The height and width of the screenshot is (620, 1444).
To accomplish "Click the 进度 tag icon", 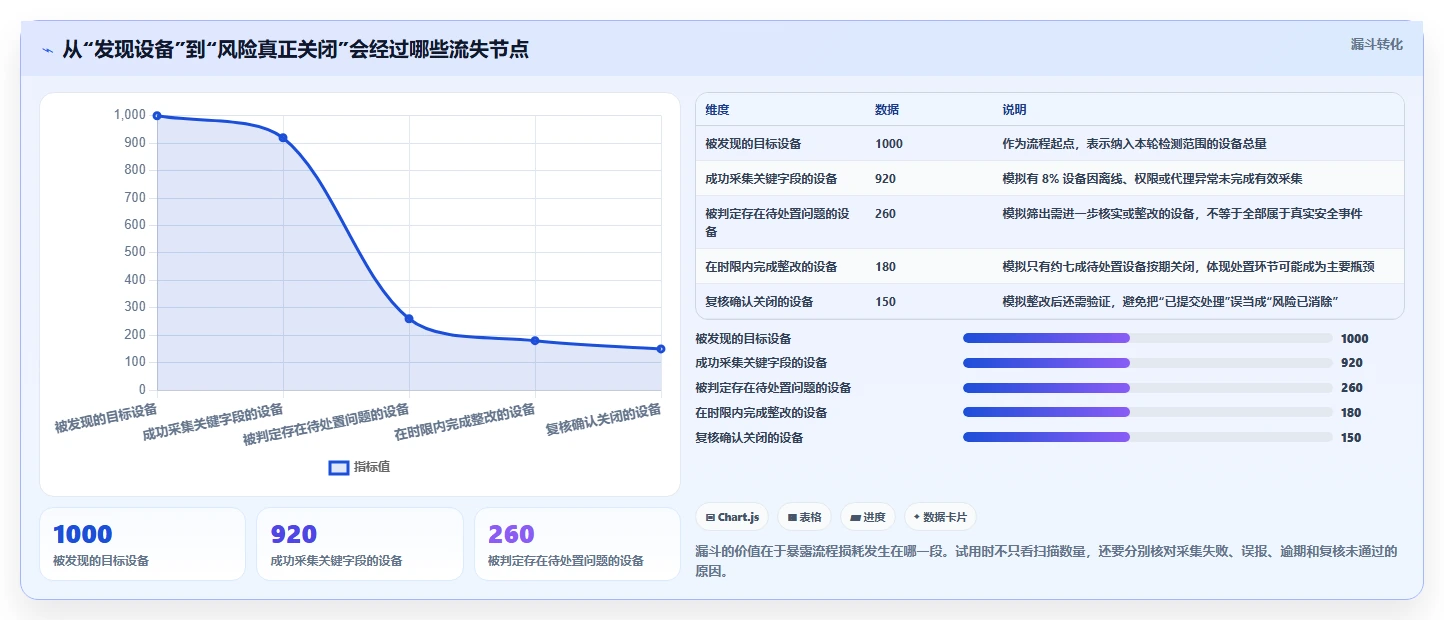I will (855, 518).
